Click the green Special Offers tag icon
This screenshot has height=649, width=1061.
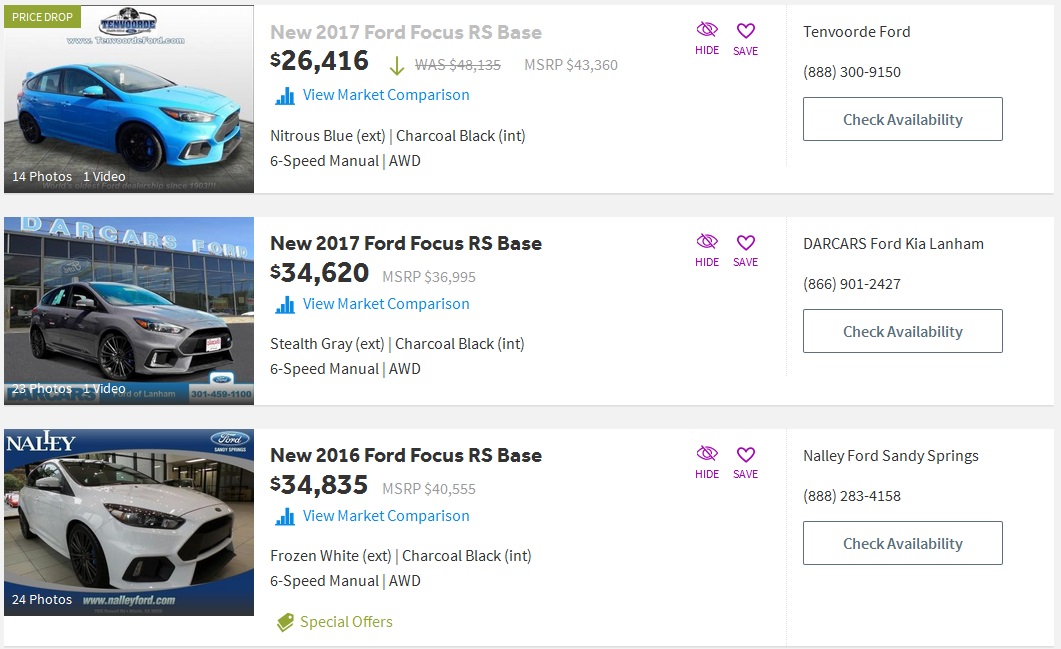tap(285, 622)
